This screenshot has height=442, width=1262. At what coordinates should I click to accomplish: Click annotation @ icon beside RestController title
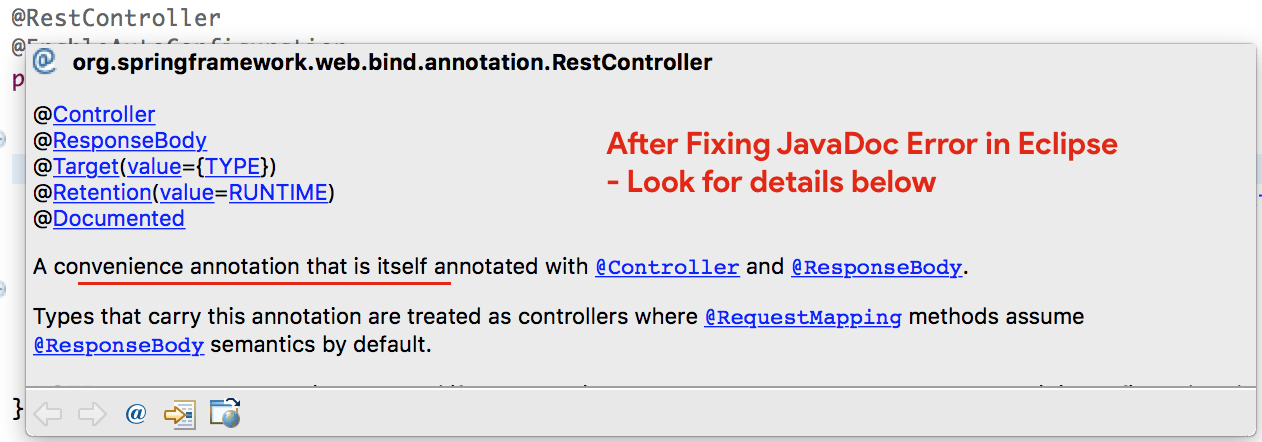(x=45, y=62)
